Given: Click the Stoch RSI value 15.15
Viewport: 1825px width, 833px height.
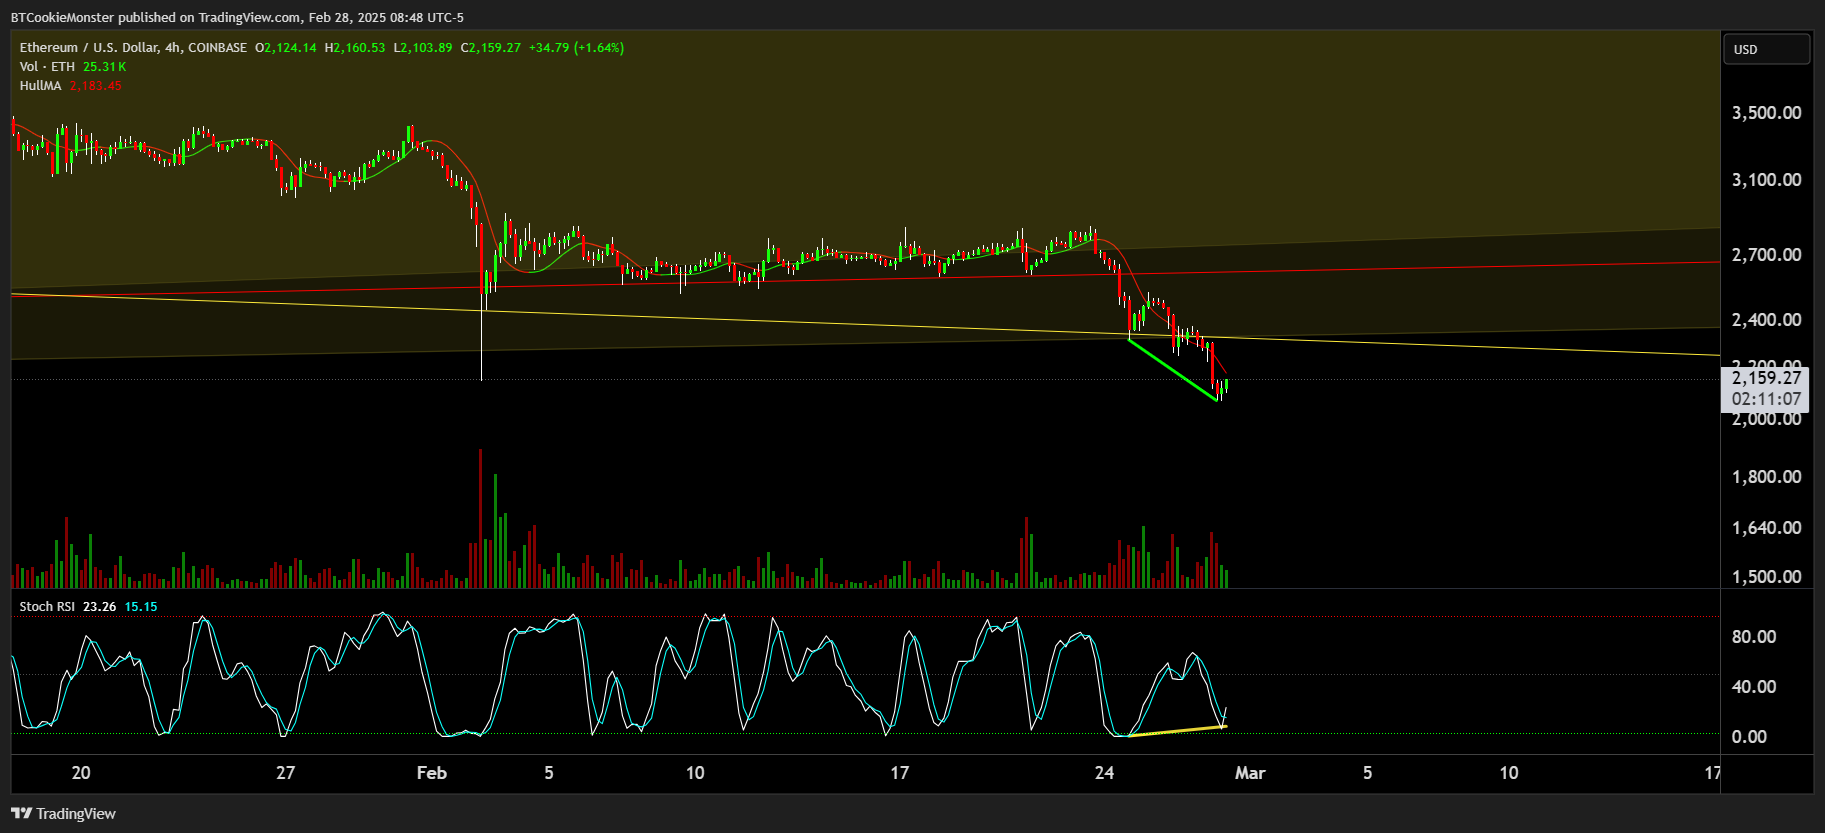Looking at the screenshot, I should 141,607.
